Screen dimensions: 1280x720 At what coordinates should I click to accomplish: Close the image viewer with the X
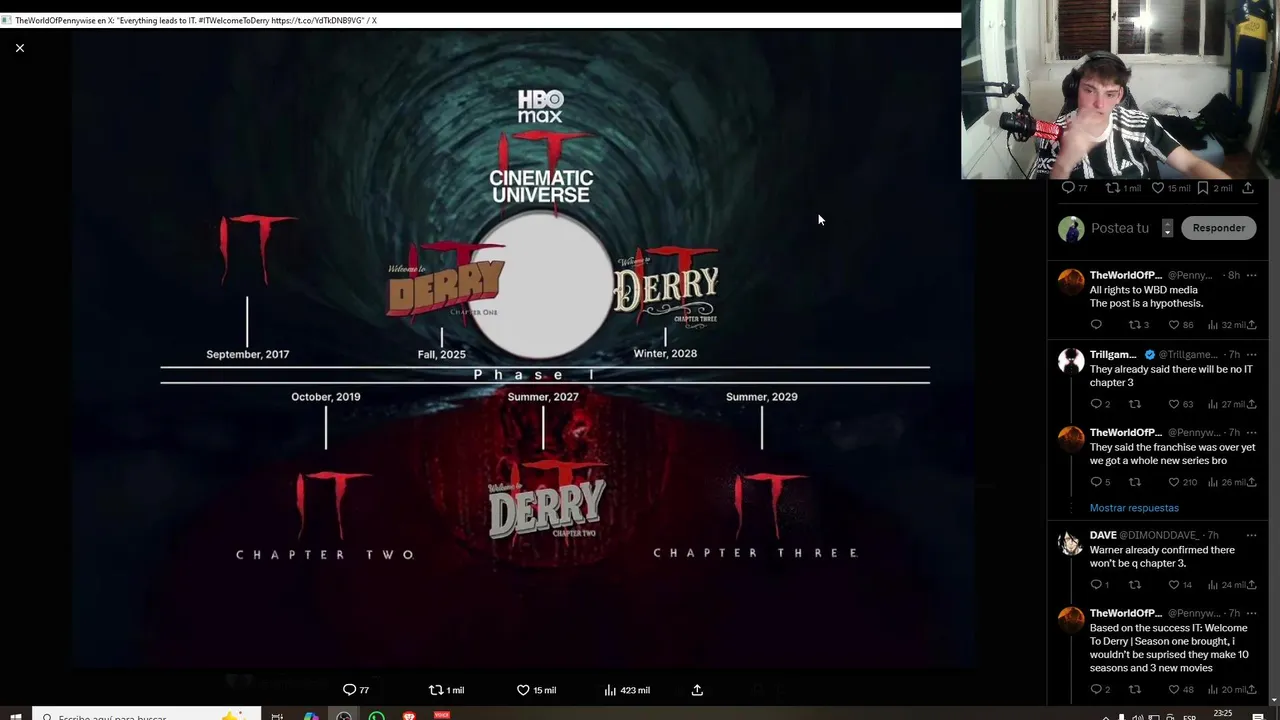19,47
